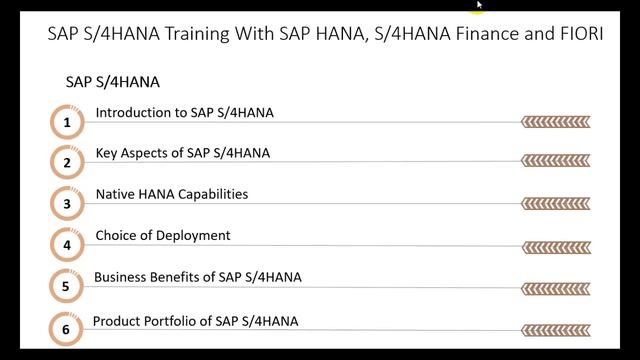This screenshot has width=640, height=360.
Task: Click chevron arrows beside Business Benefits row
Action: 556,289
